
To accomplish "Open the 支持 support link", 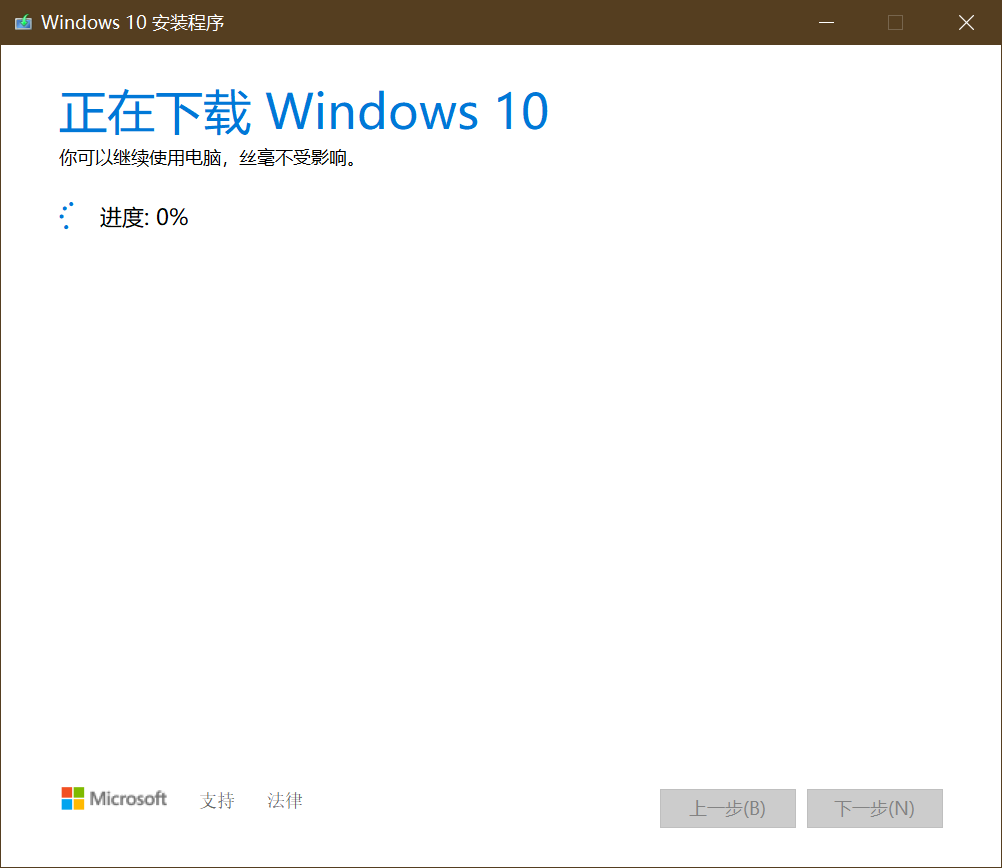I will (217, 800).
